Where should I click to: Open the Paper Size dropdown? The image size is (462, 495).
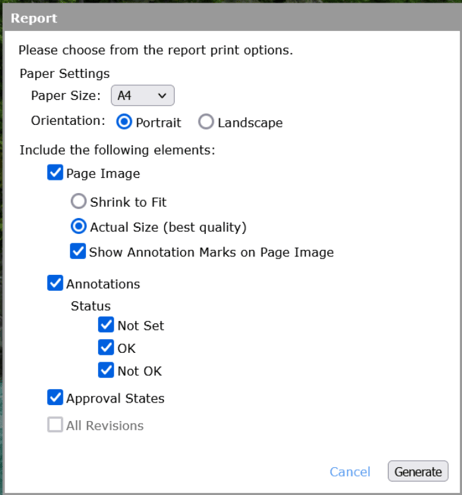tap(142, 95)
